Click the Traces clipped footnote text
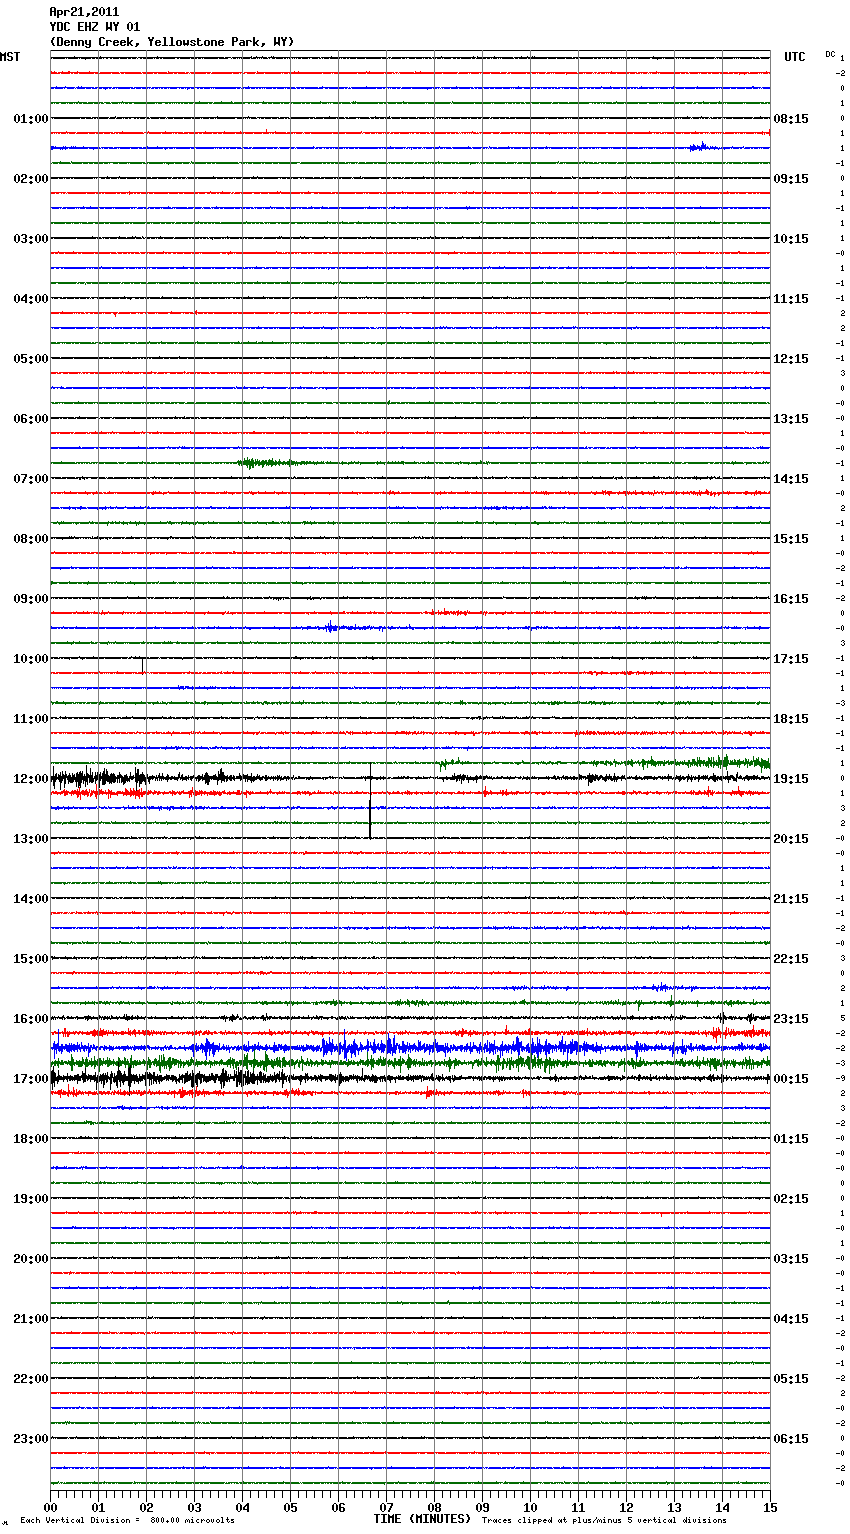850x1534 pixels. pos(604,1520)
